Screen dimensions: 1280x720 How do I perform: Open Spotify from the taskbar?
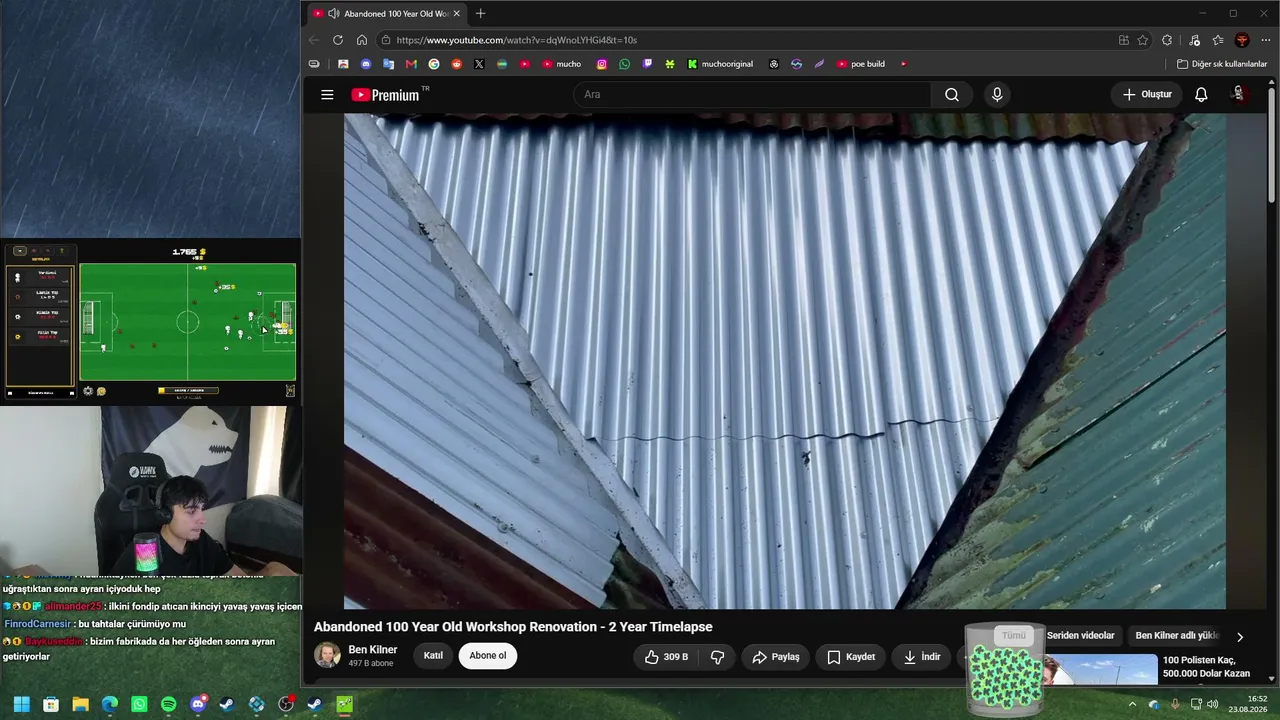(x=168, y=704)
